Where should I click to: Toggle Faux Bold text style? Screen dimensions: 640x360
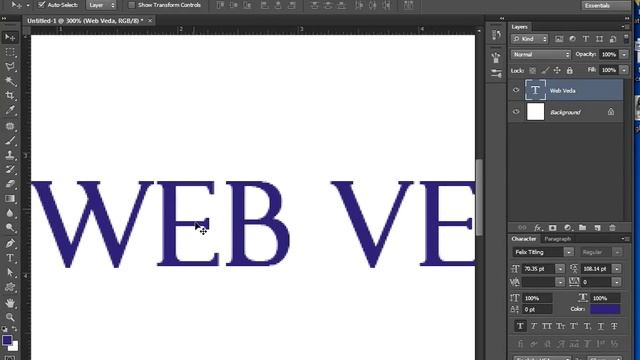click(520, 326)
